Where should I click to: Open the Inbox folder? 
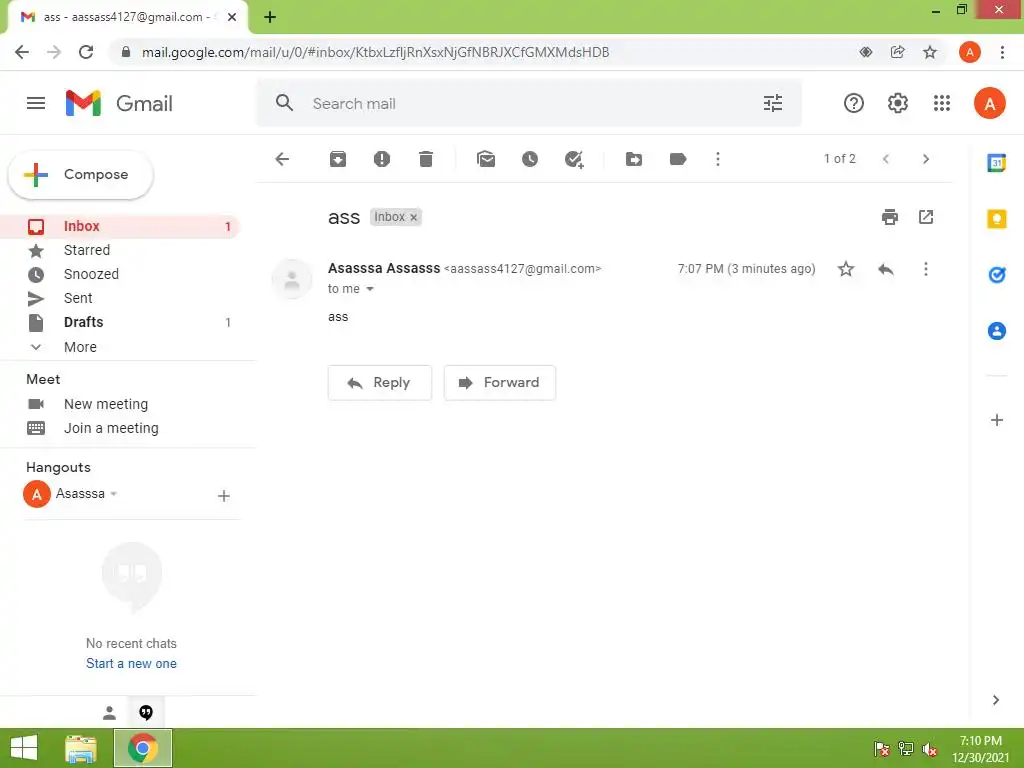click(120, 227)
